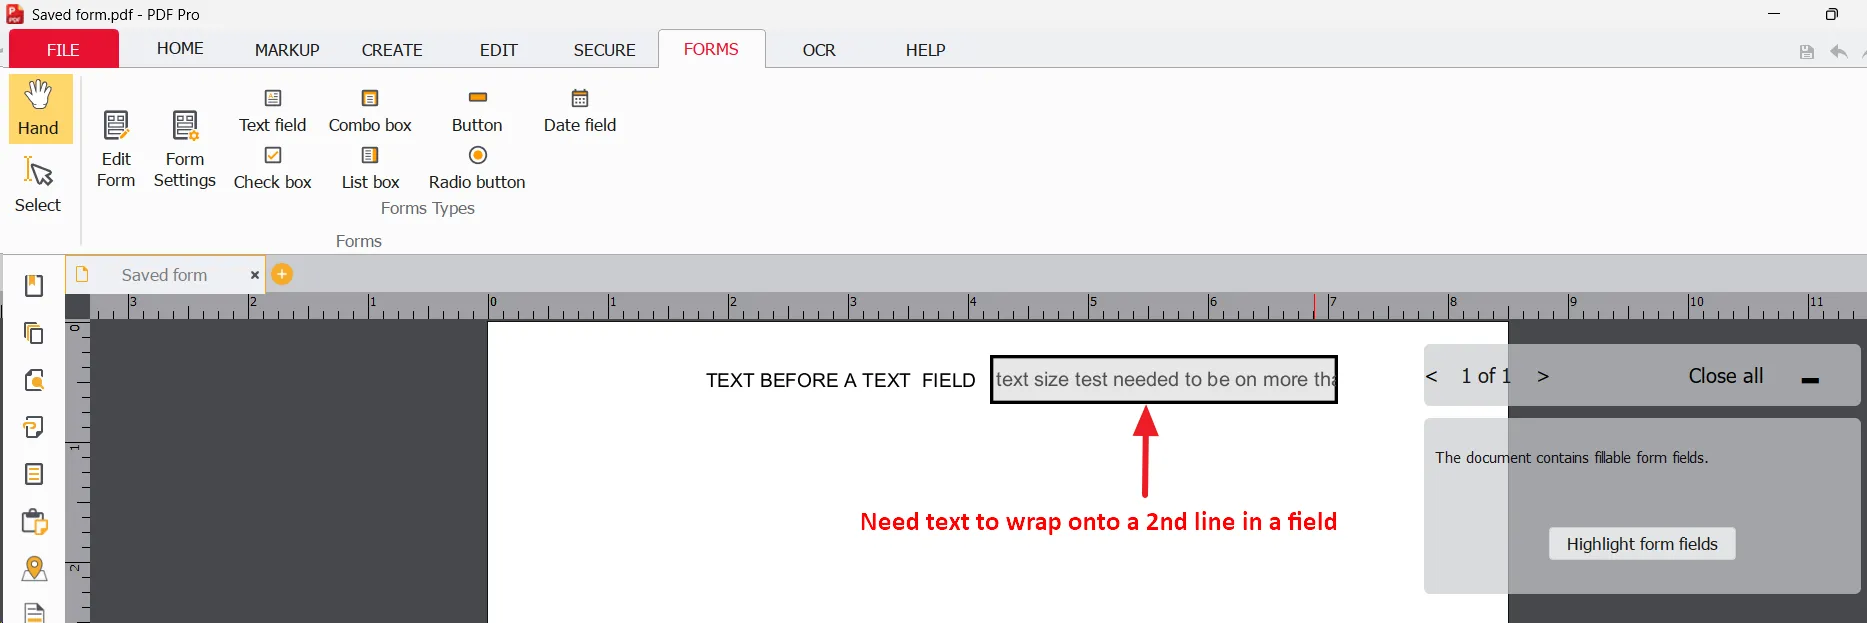This screenshot has height=623, width=1867.
Task: Insert a Combo box field
Action: coord(370,111)
